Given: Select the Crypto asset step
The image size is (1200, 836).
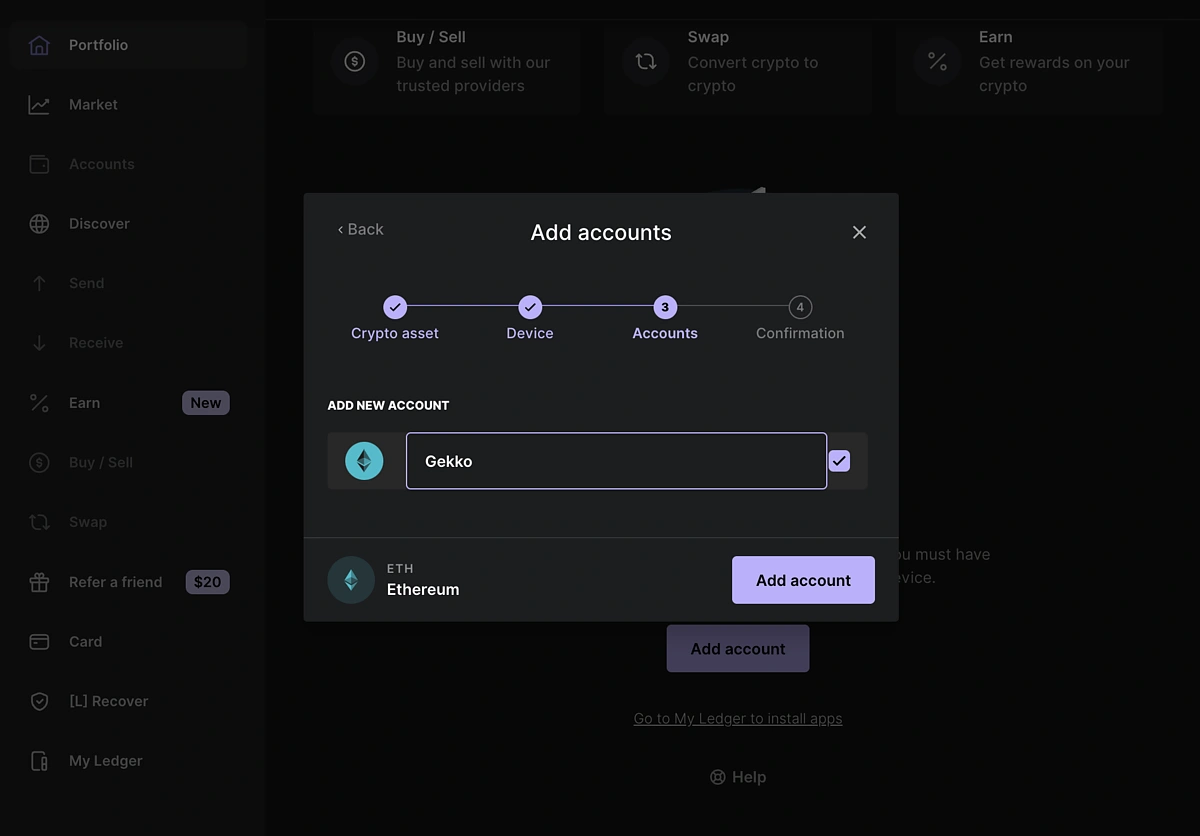Looking at the screenshot, I should [x=395, y=319].
